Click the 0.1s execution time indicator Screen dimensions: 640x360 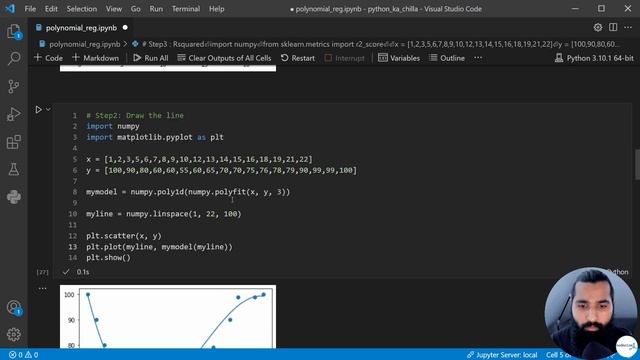83,272
